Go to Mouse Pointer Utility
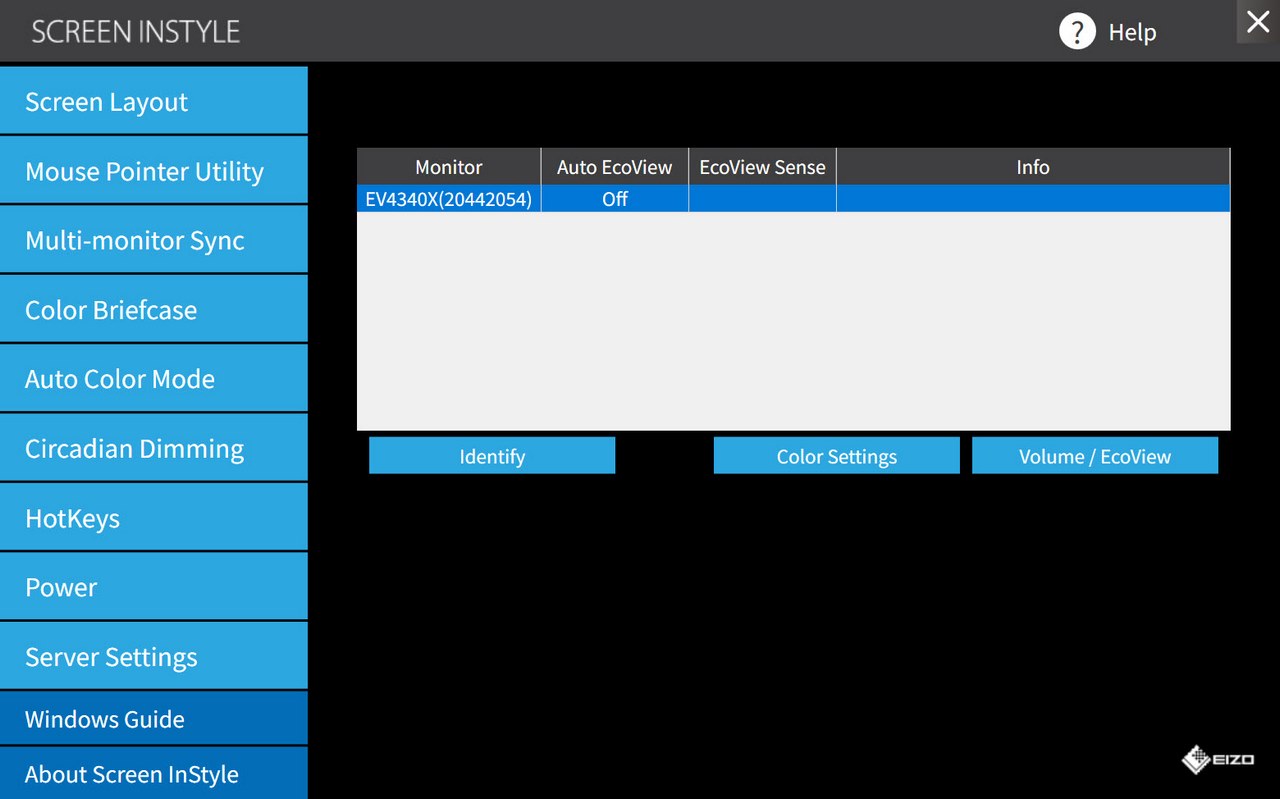Viewport: 1280px width, 799px height. [154, 171]
